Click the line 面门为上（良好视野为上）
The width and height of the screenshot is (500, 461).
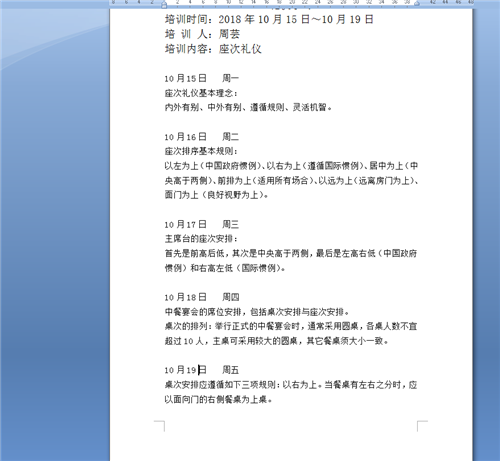pos(216,195)
